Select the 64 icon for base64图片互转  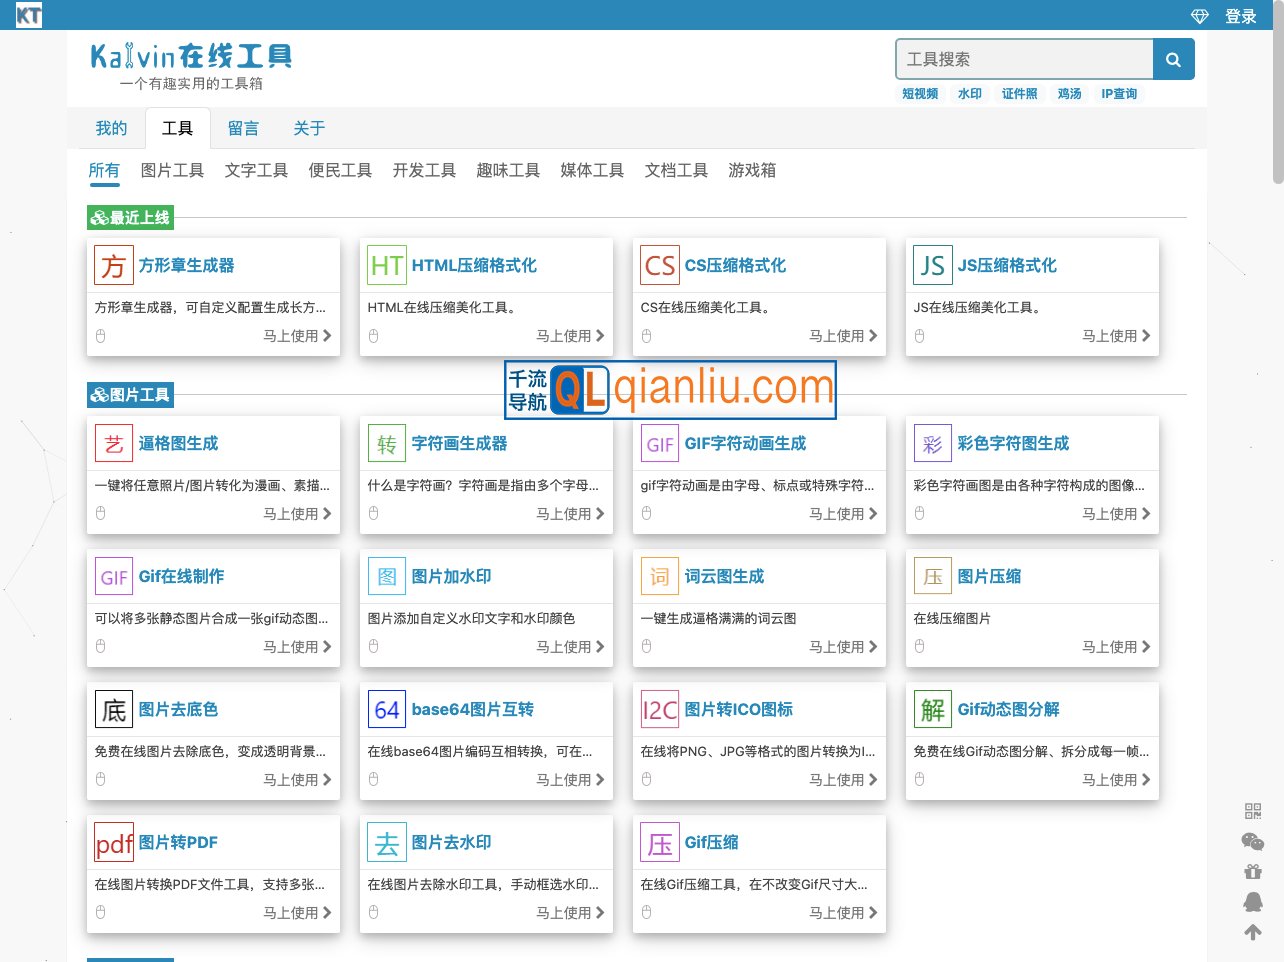(386, 709)
